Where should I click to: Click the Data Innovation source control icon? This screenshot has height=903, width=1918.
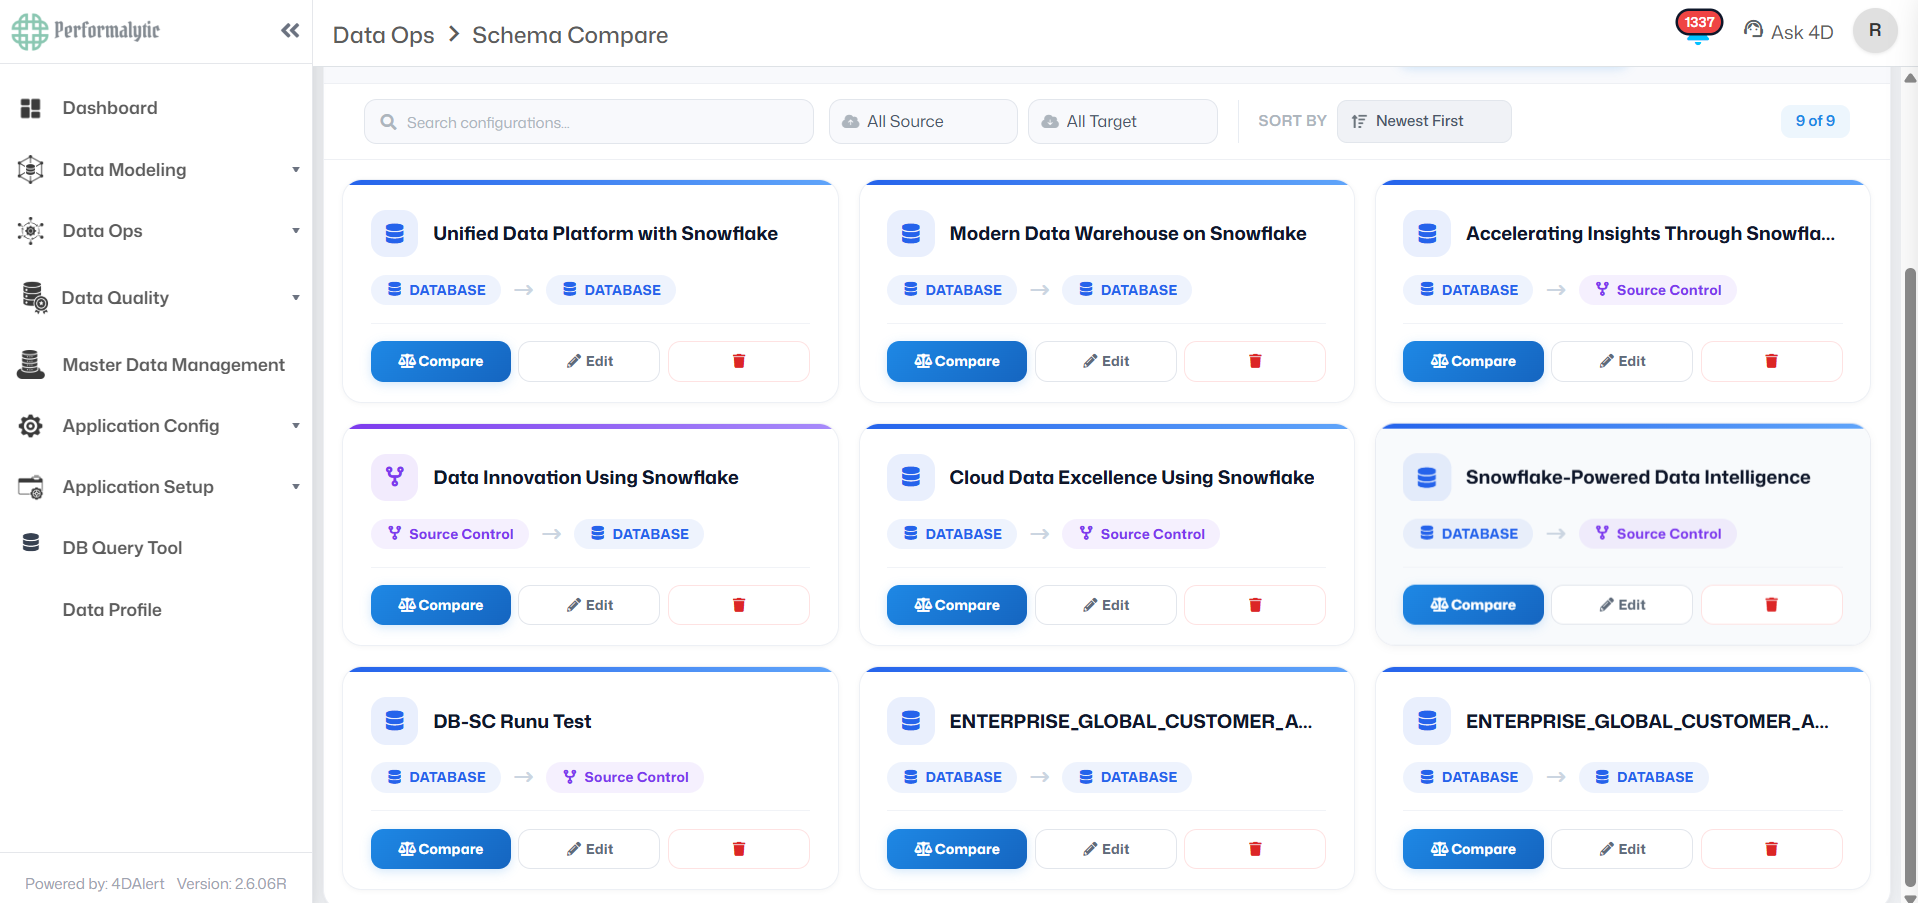(x=395, y=477)
